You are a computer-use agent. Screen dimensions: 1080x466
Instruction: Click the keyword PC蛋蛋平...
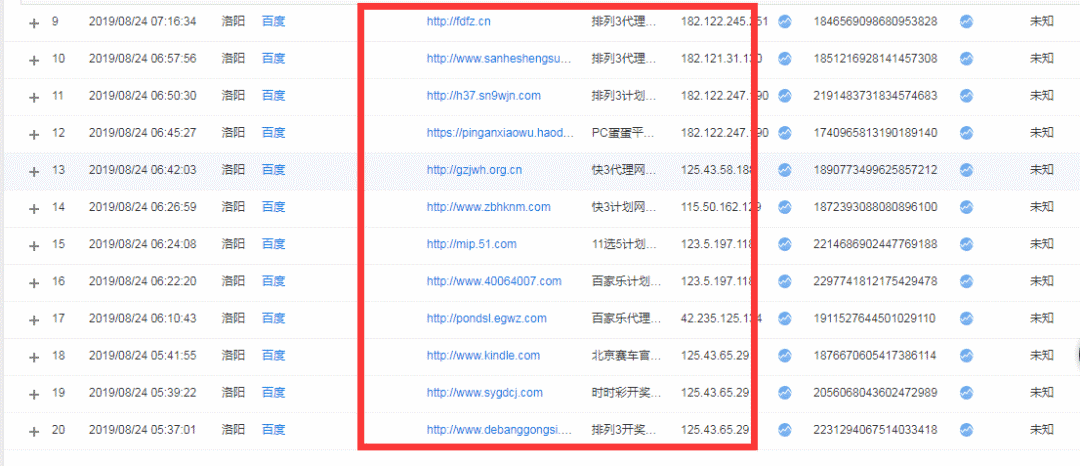click(x=621, y=132)
